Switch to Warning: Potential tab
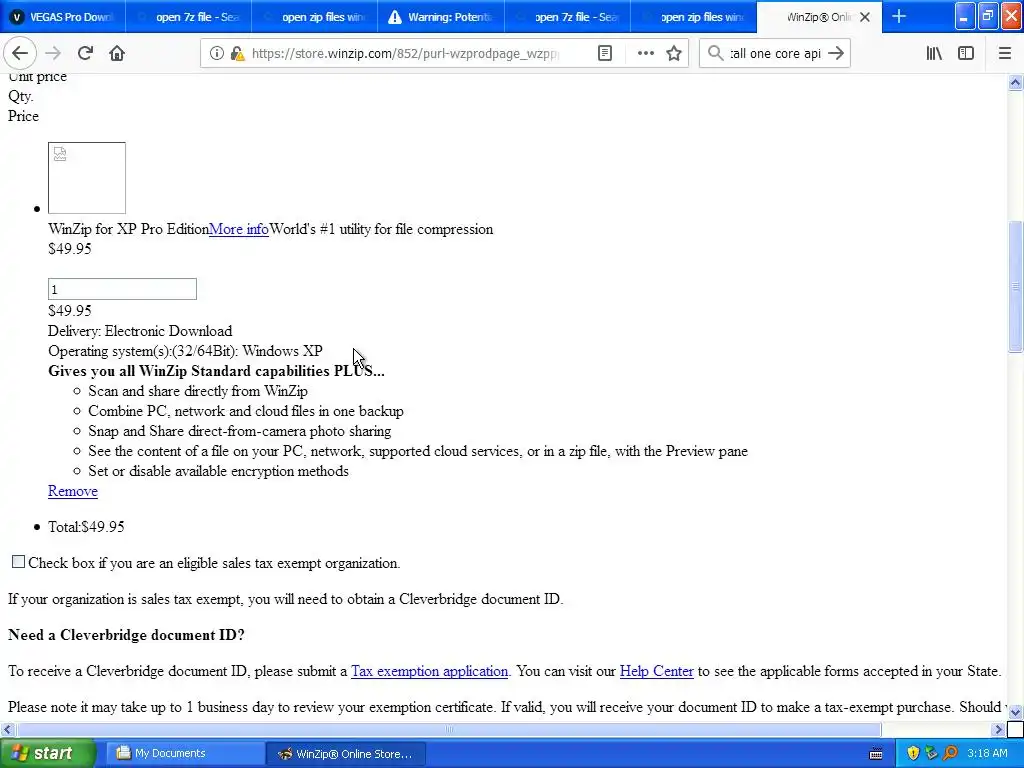Image resolution: width=1024 pixels, height=768 pixels. coord(441,17)
